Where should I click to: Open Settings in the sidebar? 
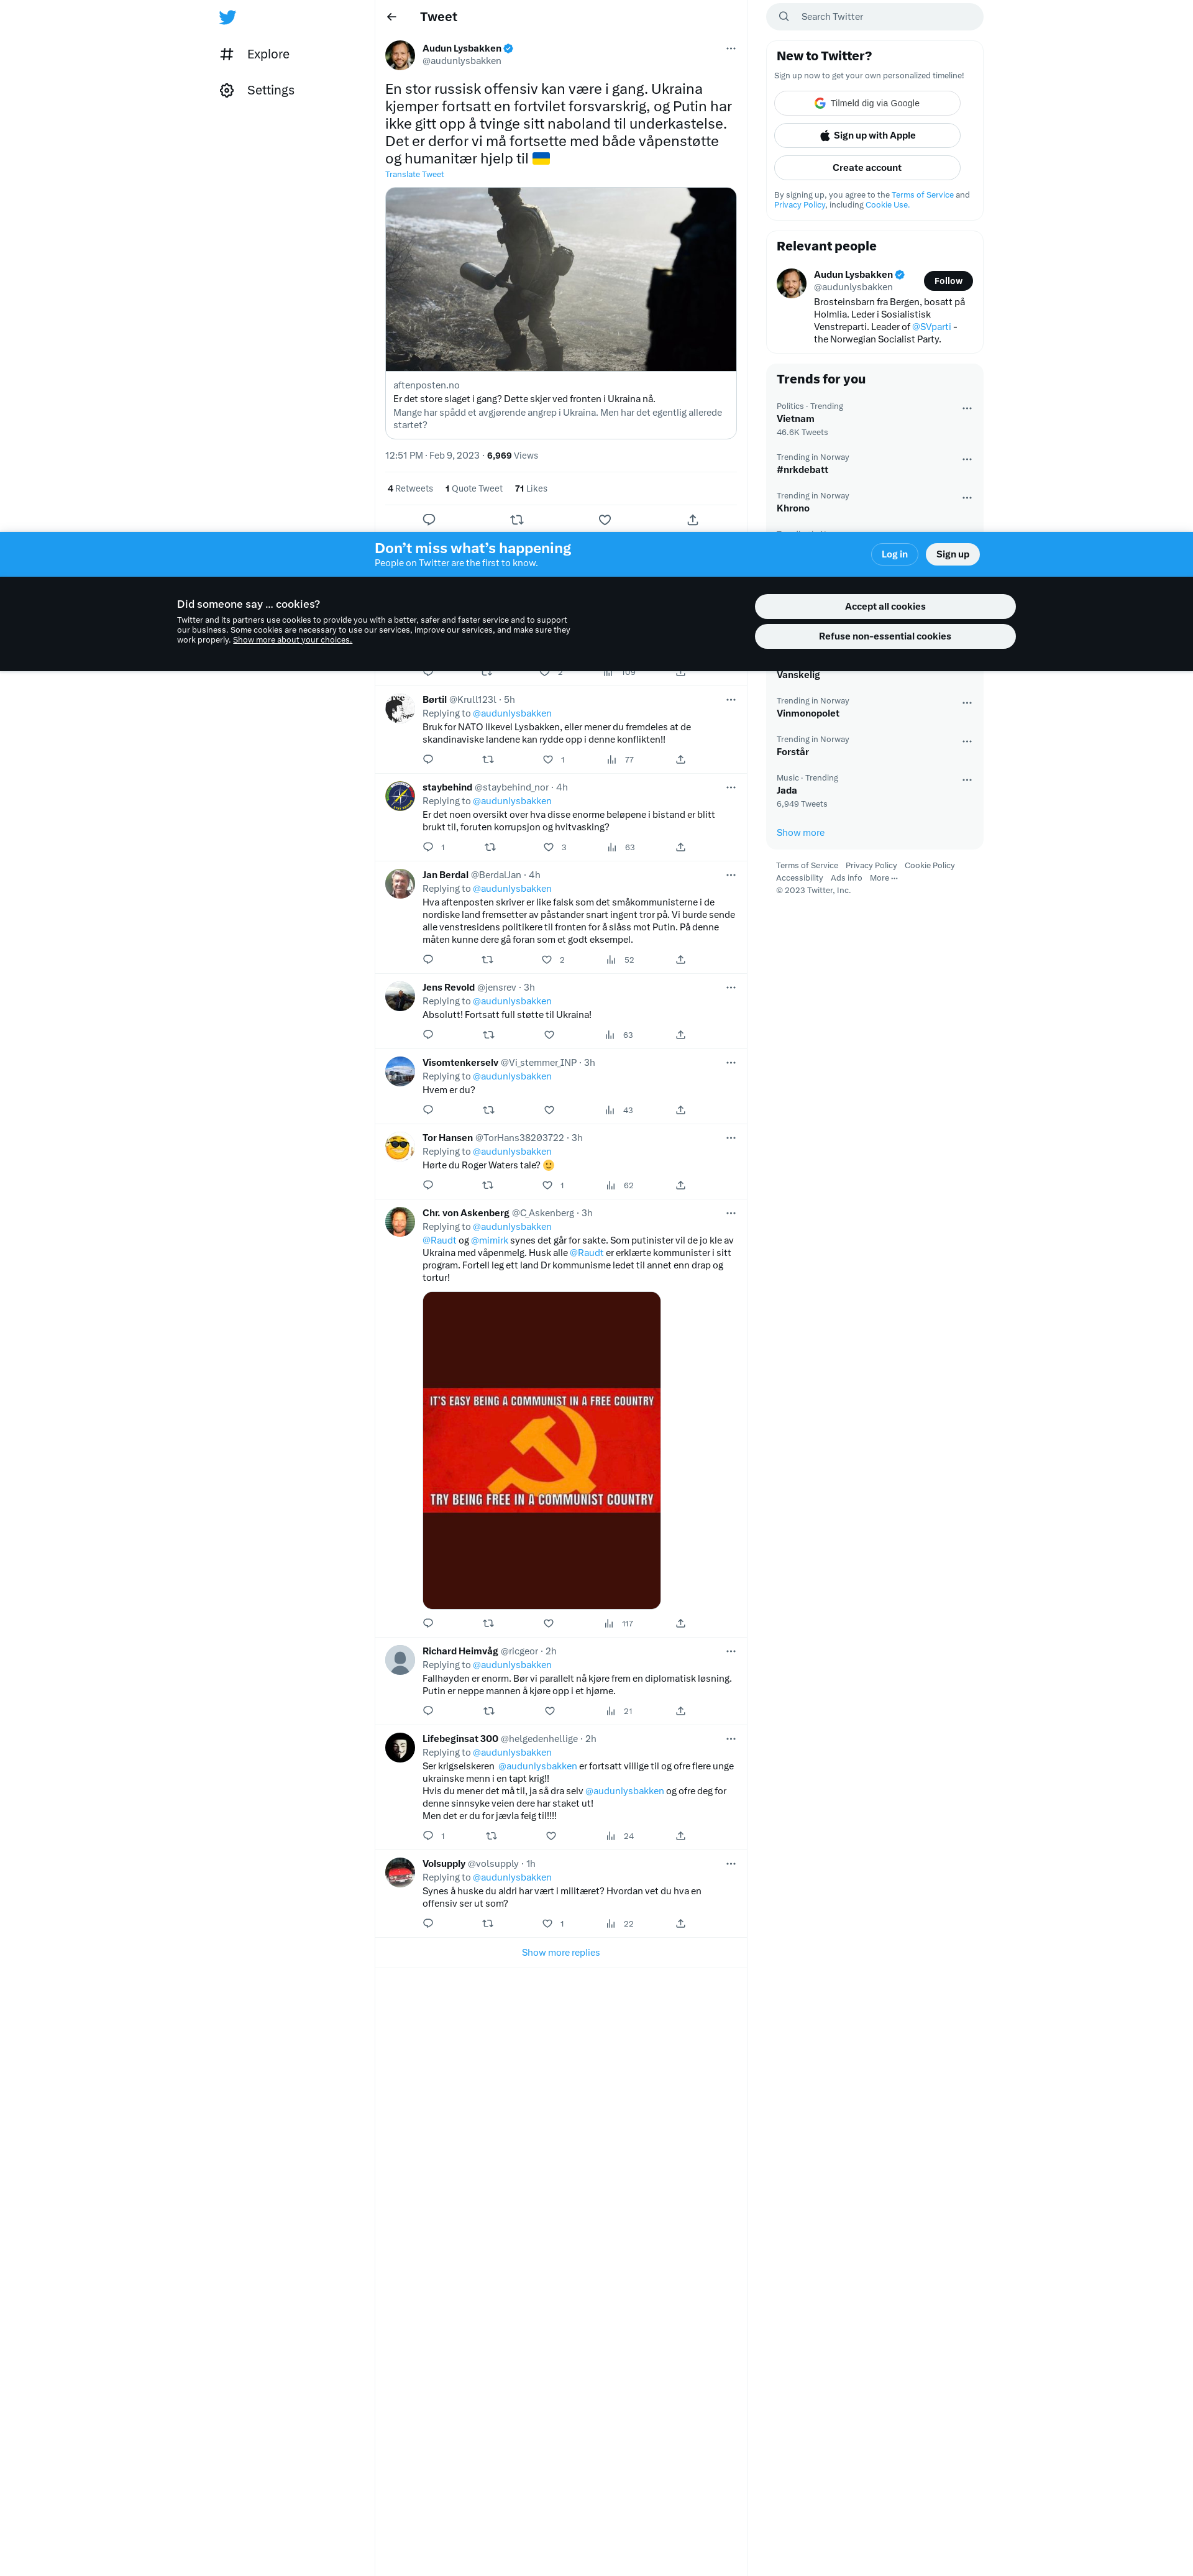(x=257, y=90)
